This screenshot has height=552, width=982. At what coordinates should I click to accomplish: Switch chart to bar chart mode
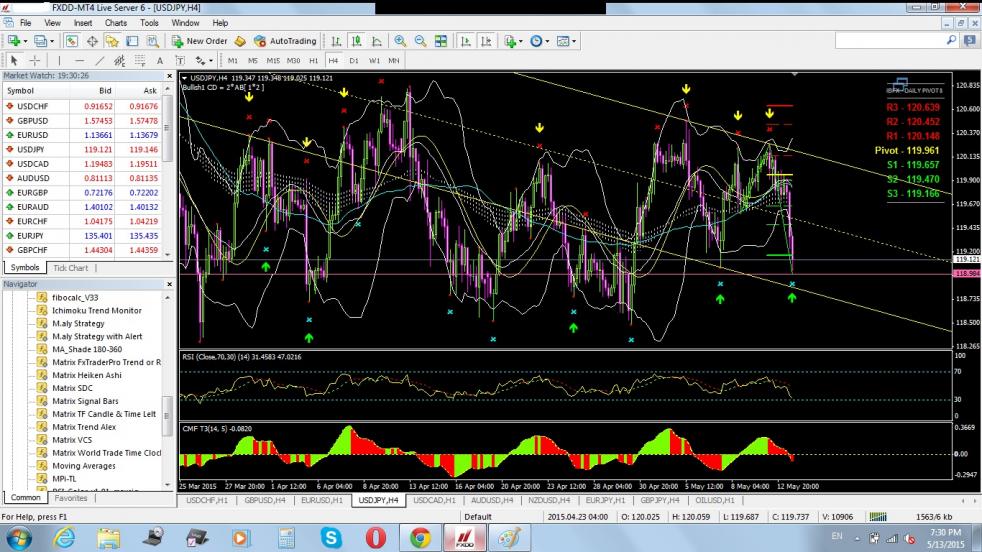point(336,41)
